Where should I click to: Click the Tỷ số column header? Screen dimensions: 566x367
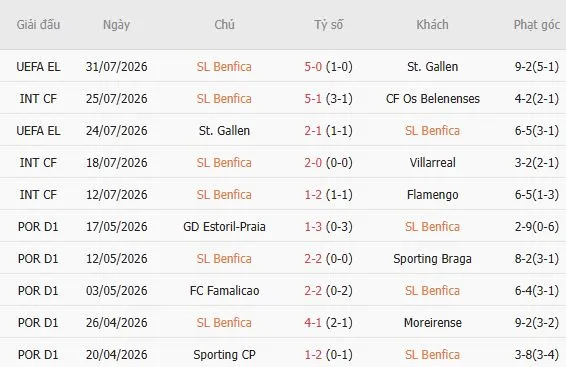[328, 25]
